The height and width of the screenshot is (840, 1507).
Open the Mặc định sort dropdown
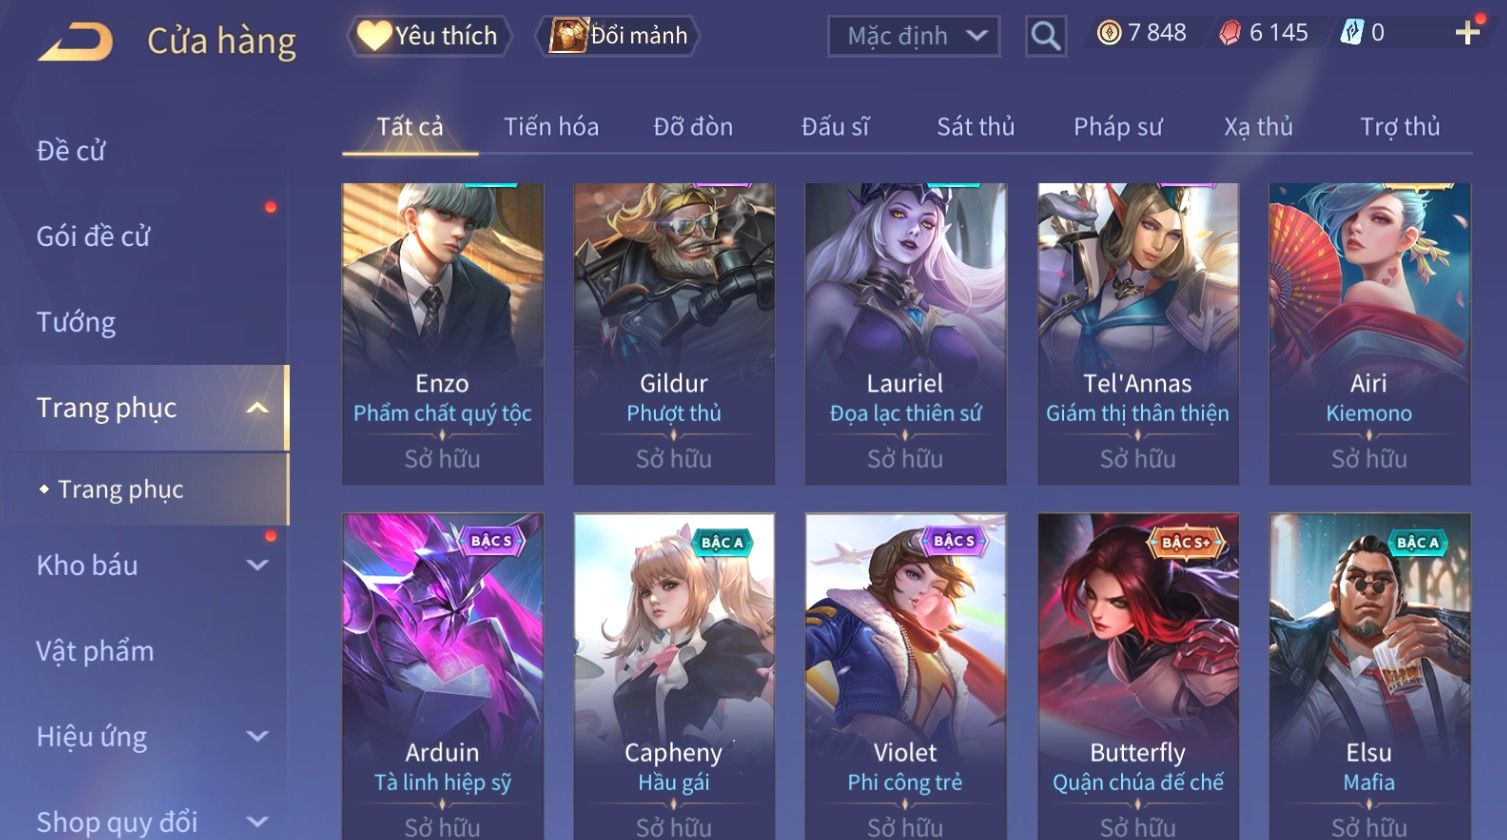tap(914, 36)
